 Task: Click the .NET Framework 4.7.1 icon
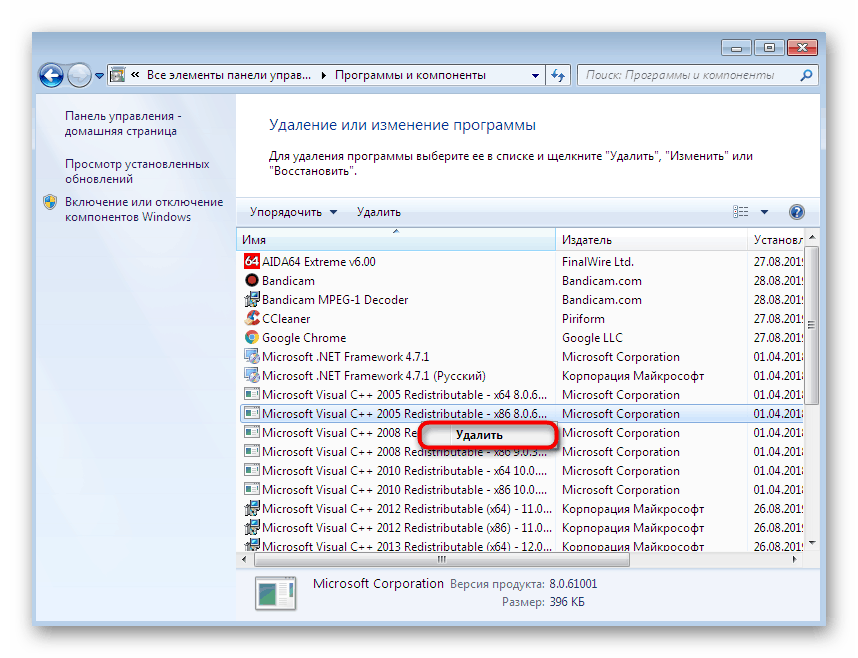[251, 357]
